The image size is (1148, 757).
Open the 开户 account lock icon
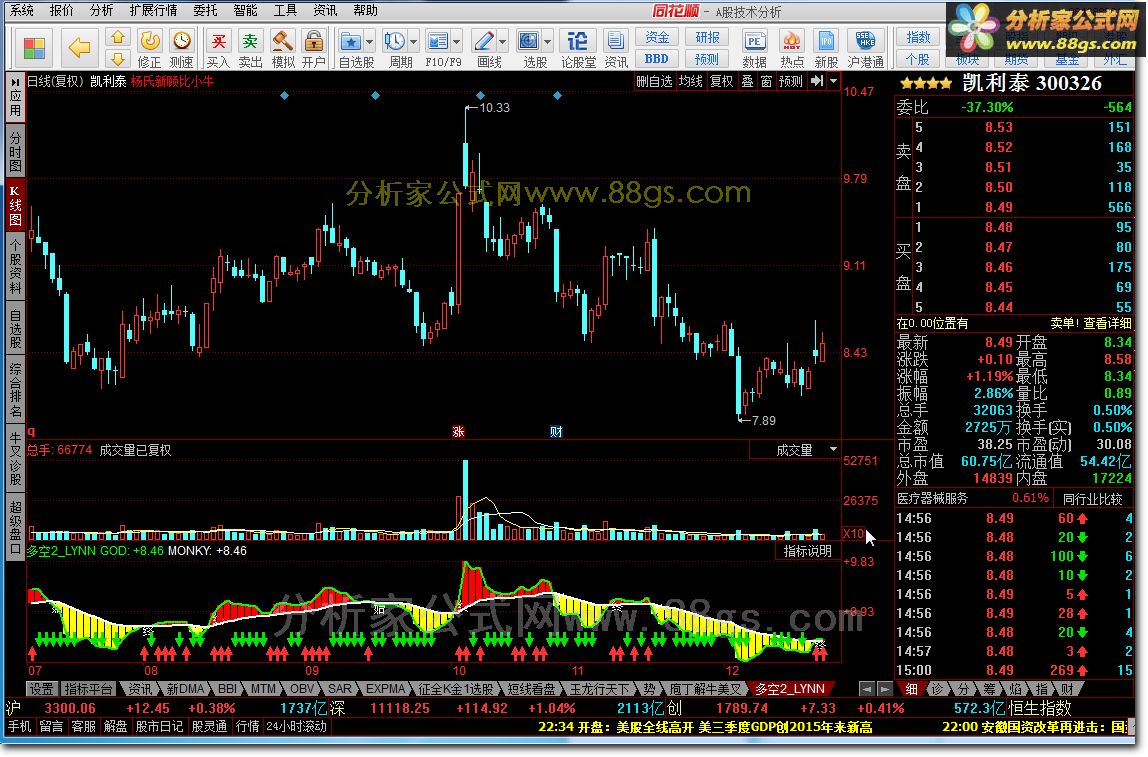(x=314, y=48)
